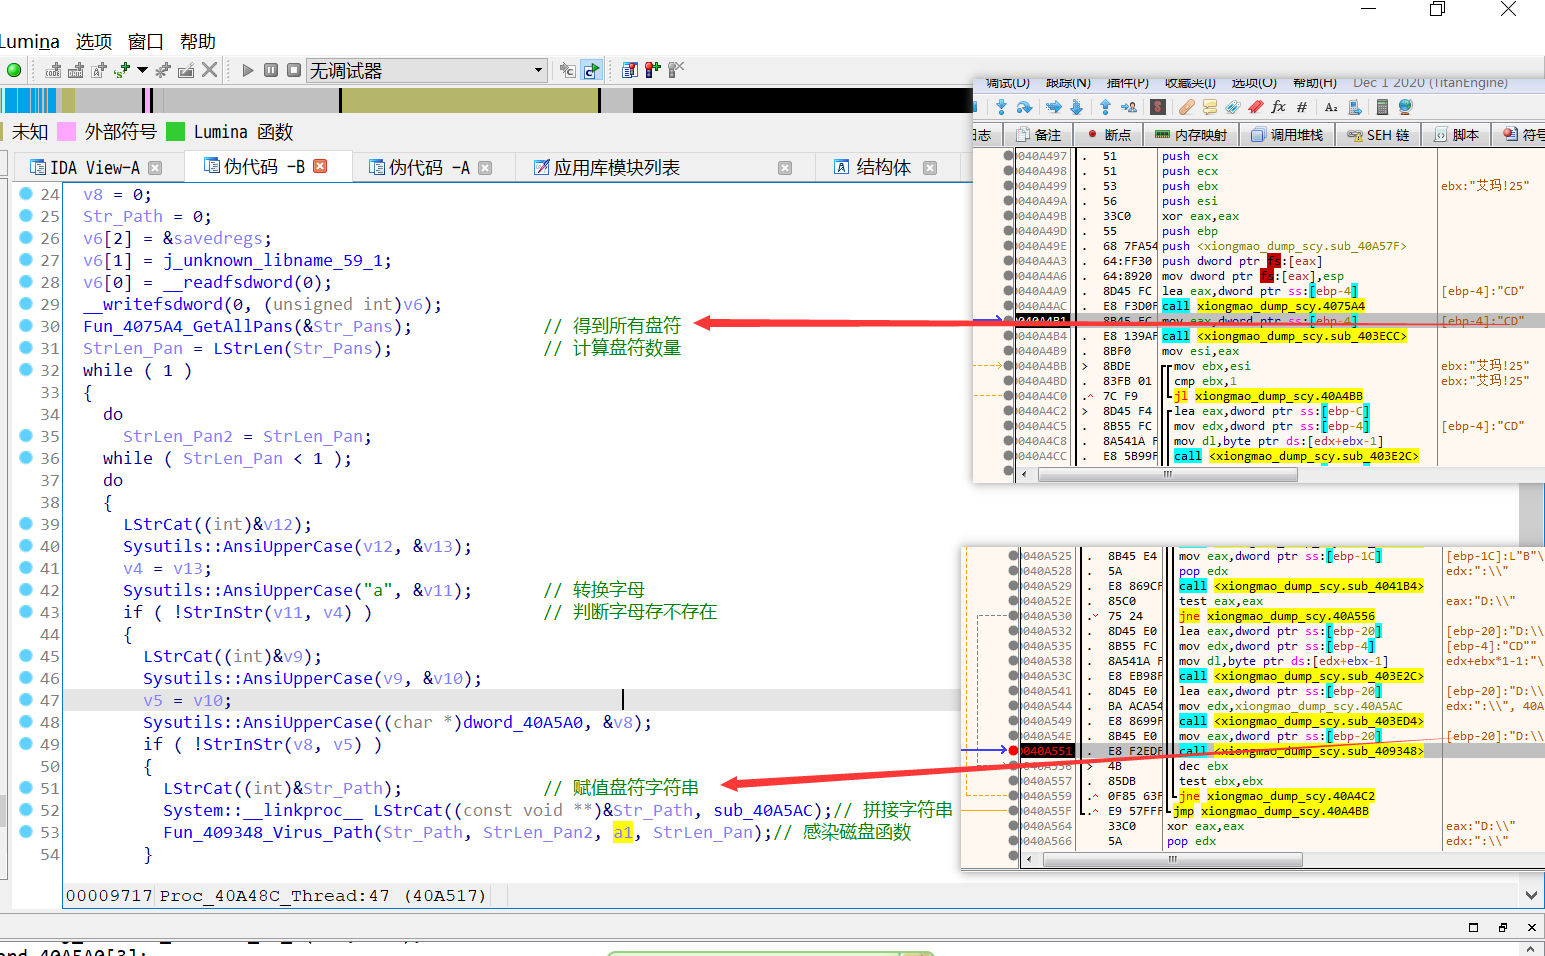Toggle the breakpoint bullet at 040A525 in x64dbg
Screen dimensions: 1545x956
[1013, 555]
